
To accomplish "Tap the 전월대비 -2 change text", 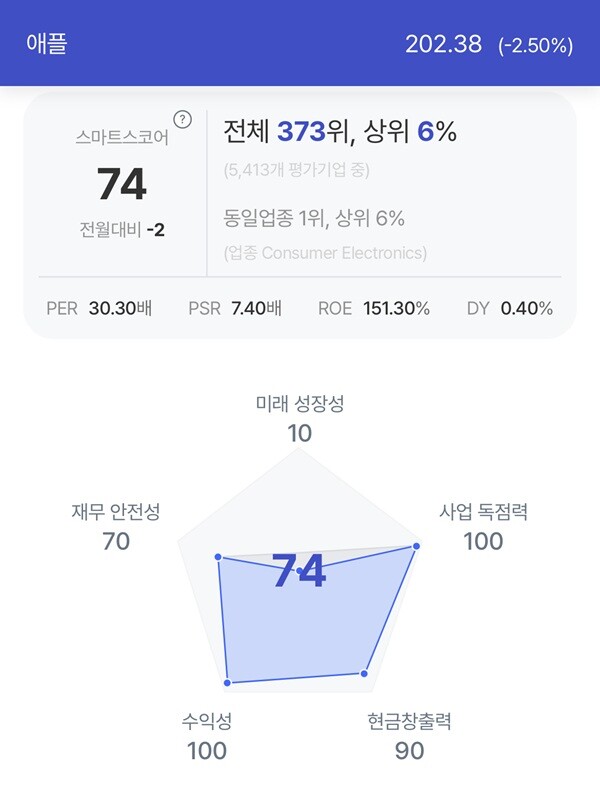I will (x=122, y=230).
